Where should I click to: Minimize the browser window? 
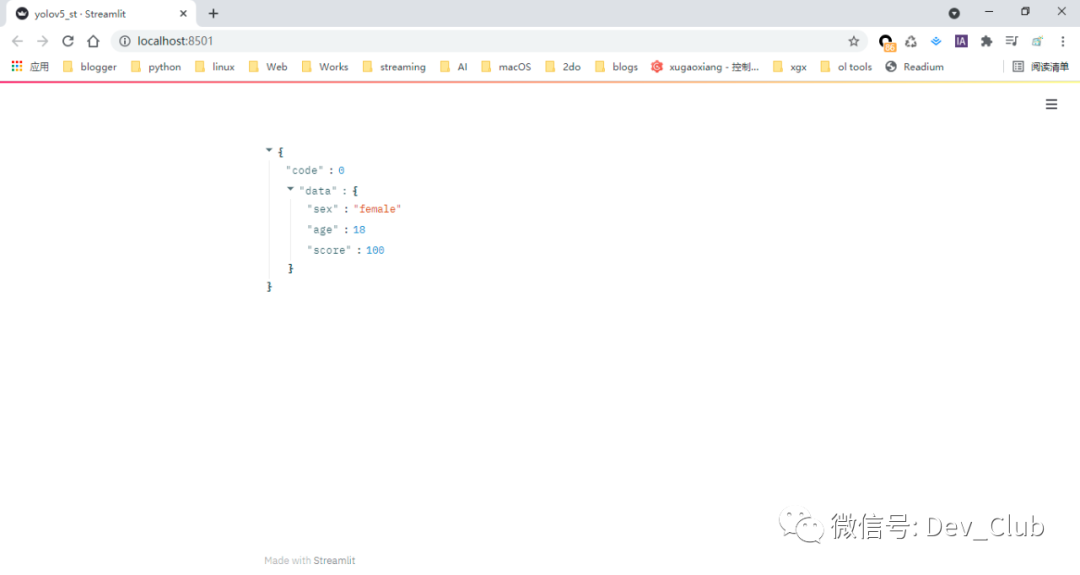click(989, 12)
